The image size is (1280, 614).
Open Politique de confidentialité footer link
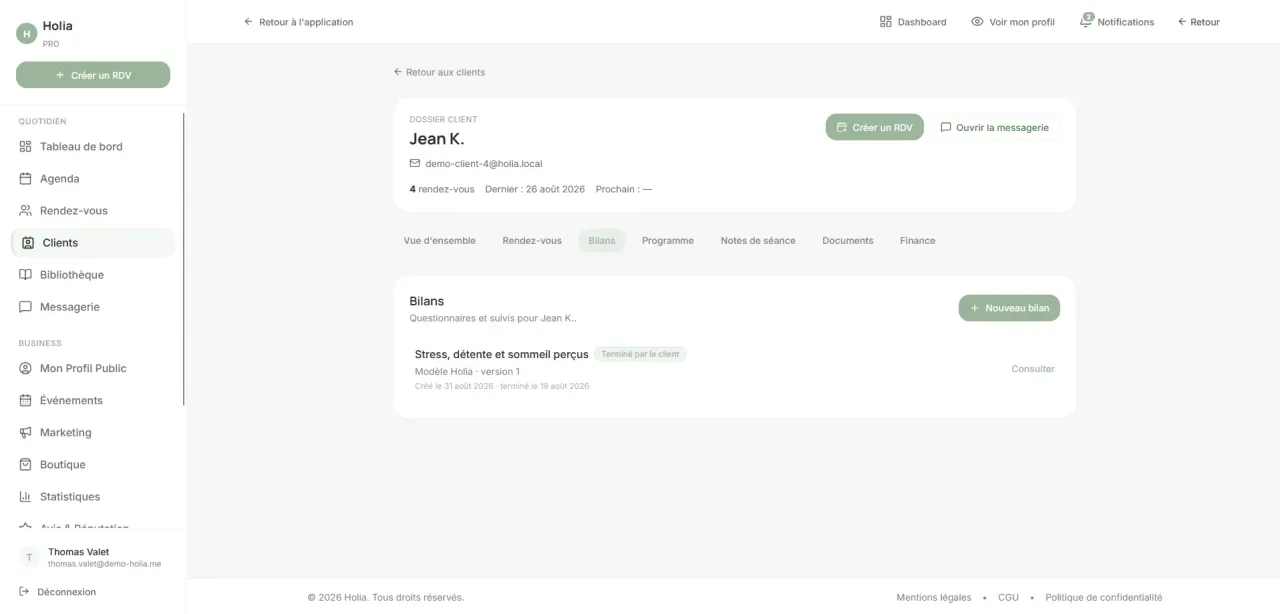pos(1104,597)
